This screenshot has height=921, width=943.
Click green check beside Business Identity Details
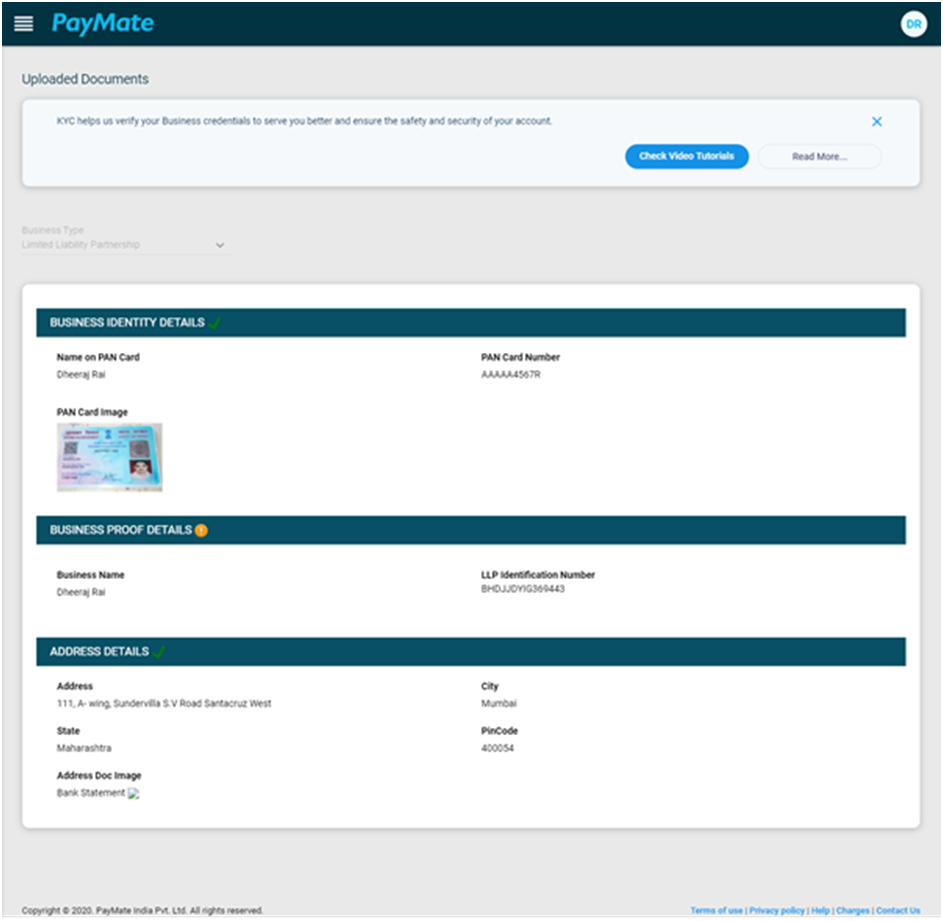(215, 322)
